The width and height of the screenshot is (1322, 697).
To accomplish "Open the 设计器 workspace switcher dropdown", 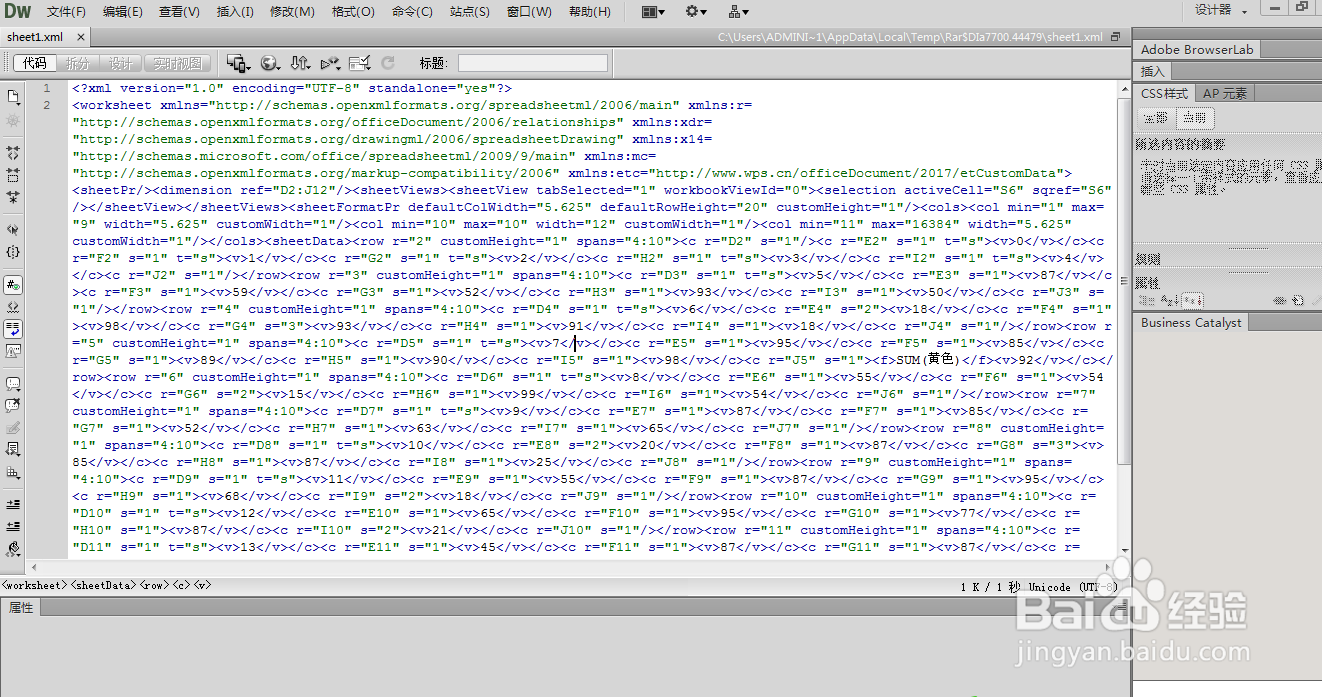I will click(1221, 10).
